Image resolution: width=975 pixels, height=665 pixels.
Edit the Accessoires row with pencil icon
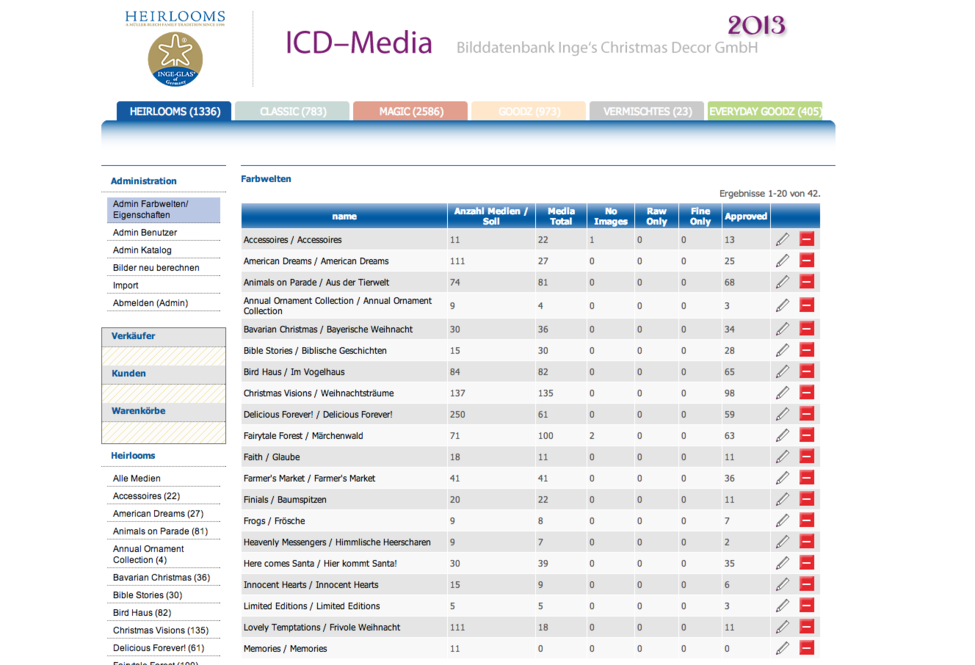coord(782,239)
